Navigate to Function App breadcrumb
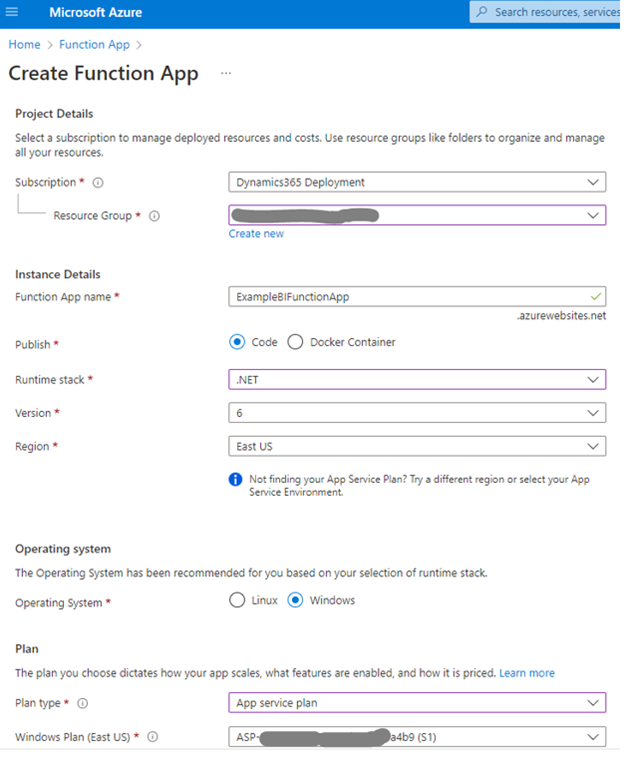 click(x=94, y=45)
